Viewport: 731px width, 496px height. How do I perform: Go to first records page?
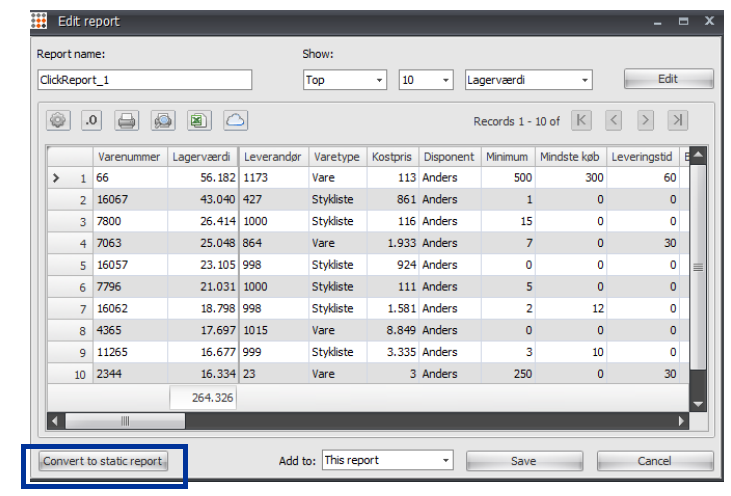coord(581,121)
